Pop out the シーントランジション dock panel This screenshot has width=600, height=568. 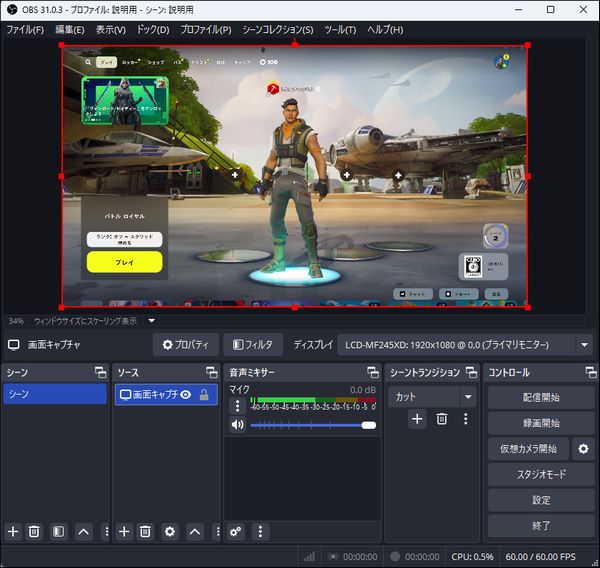[x=471, y=372]
